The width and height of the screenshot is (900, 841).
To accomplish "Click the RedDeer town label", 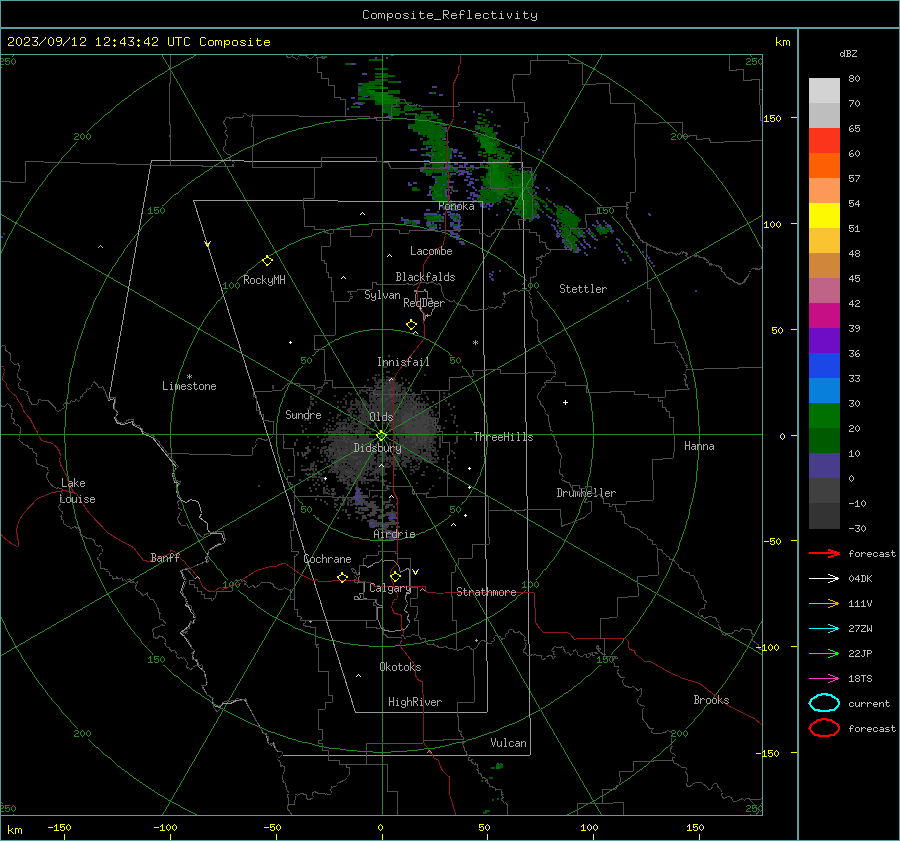I will coord(424,303).
